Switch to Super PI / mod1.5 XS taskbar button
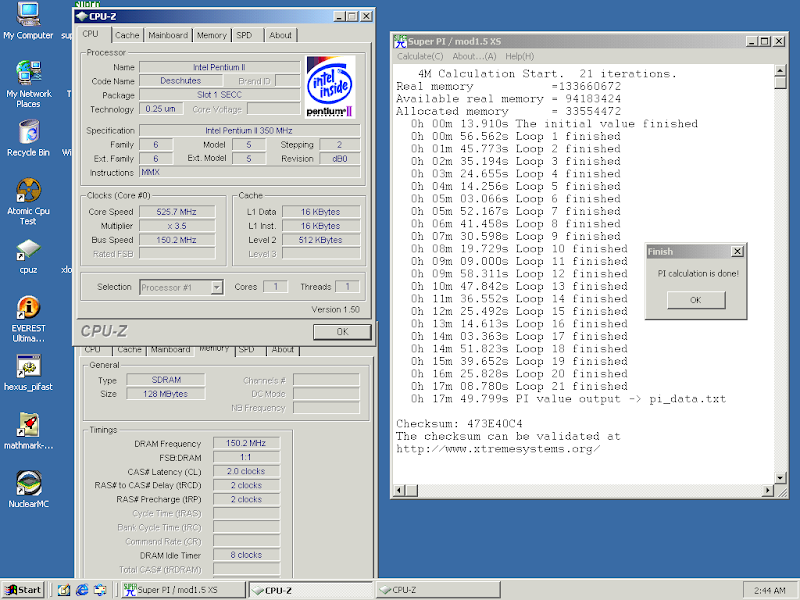This screenshot has width=800, height=600. tap(184, 590)
